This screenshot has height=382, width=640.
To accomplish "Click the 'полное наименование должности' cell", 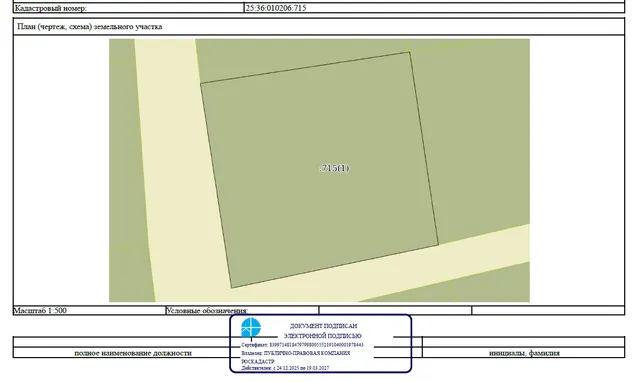I will coord(133,353).
